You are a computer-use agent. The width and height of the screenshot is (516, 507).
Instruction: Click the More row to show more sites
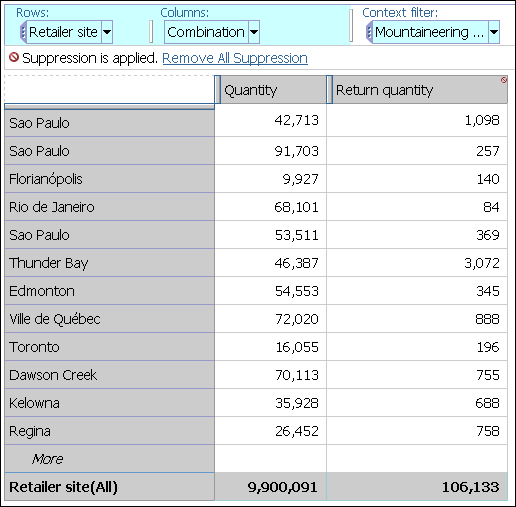(47, 459)
